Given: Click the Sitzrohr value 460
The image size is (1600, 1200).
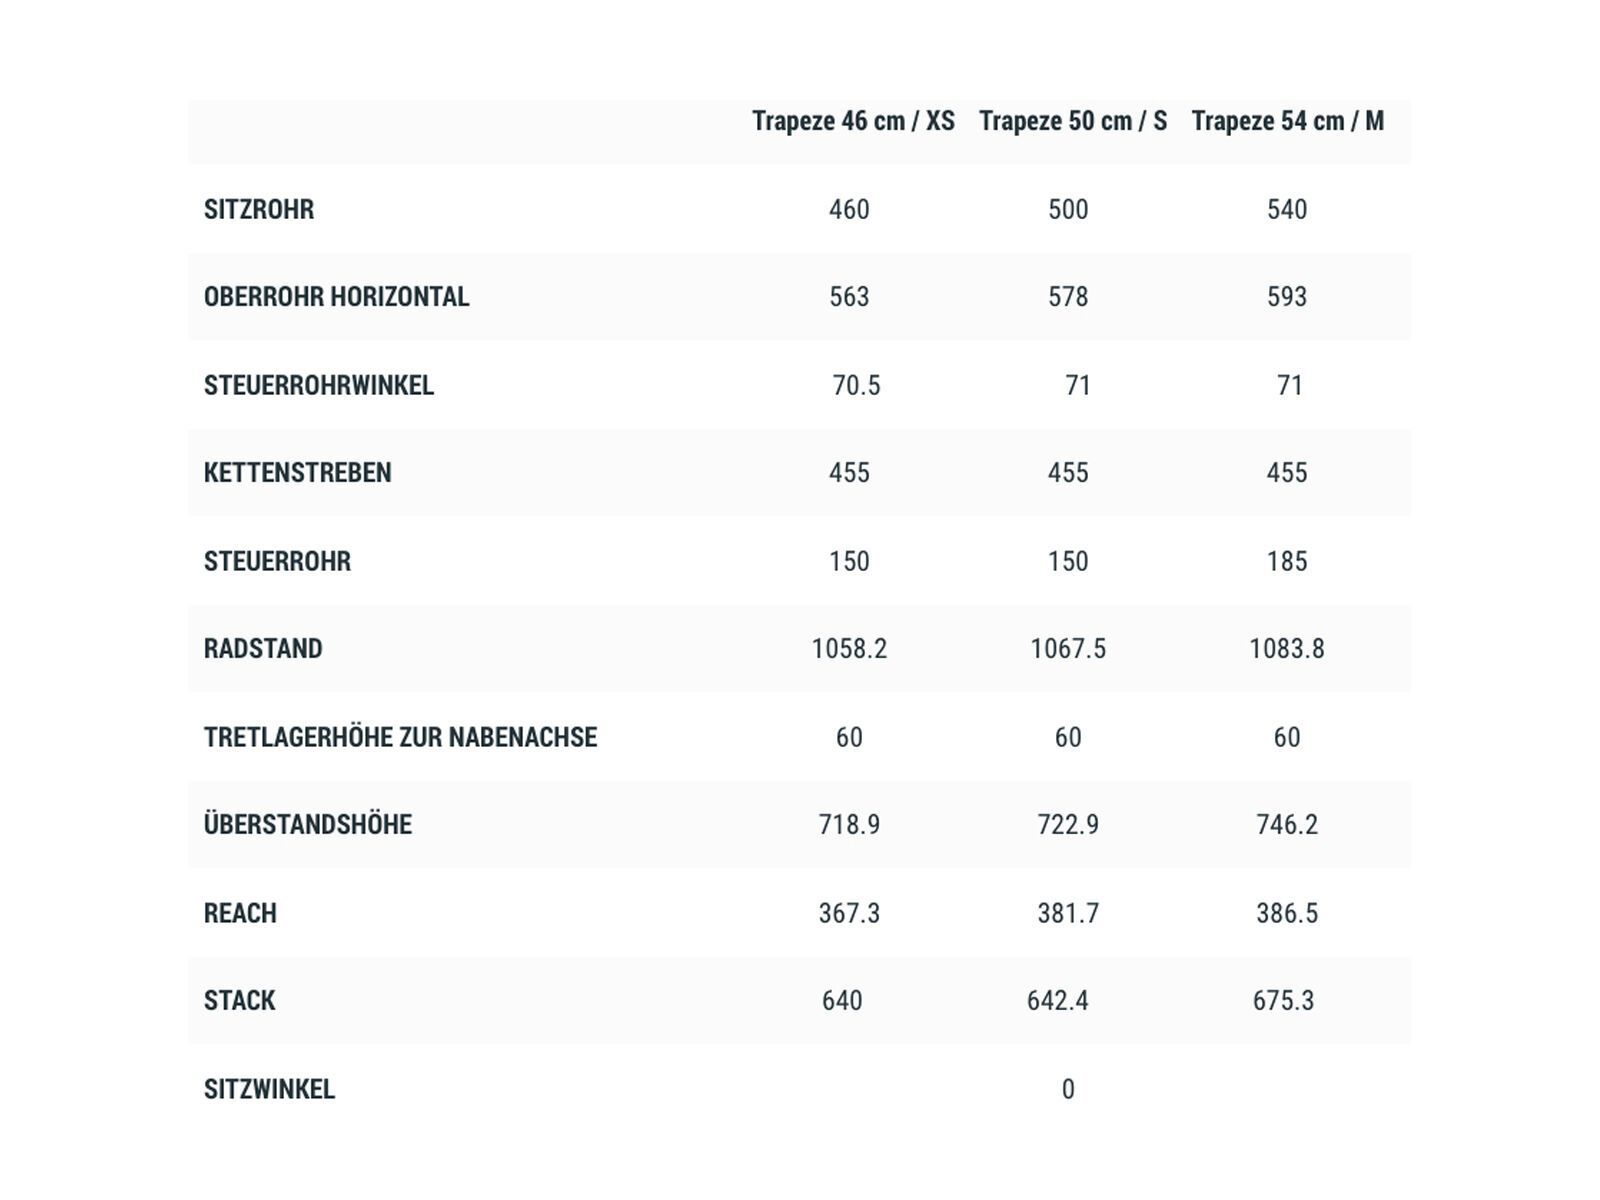Looking at the screenshot, I should coord(849,209).
